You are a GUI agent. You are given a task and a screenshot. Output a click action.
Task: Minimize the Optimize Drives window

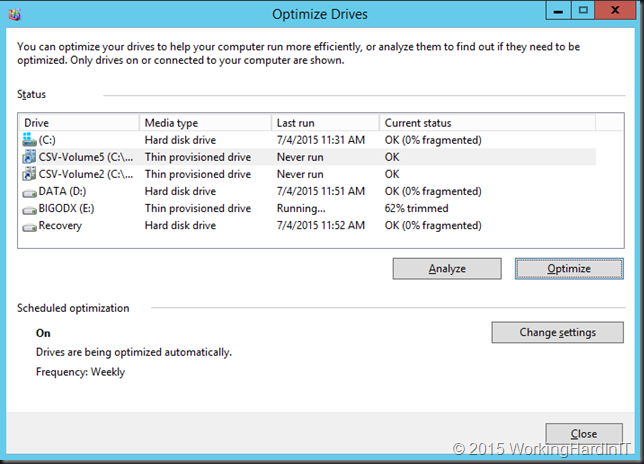pyautogui.click(x=558, y=10)
